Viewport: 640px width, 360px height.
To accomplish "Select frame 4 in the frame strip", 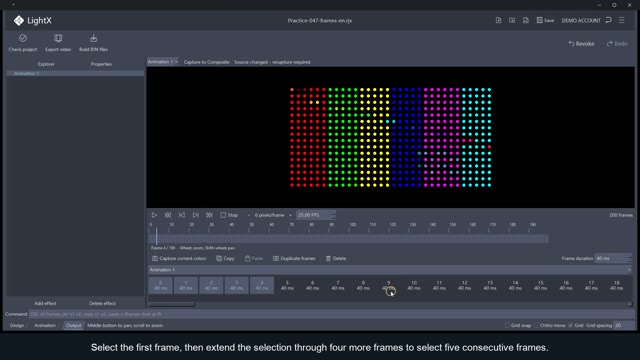I will [262, 285].
